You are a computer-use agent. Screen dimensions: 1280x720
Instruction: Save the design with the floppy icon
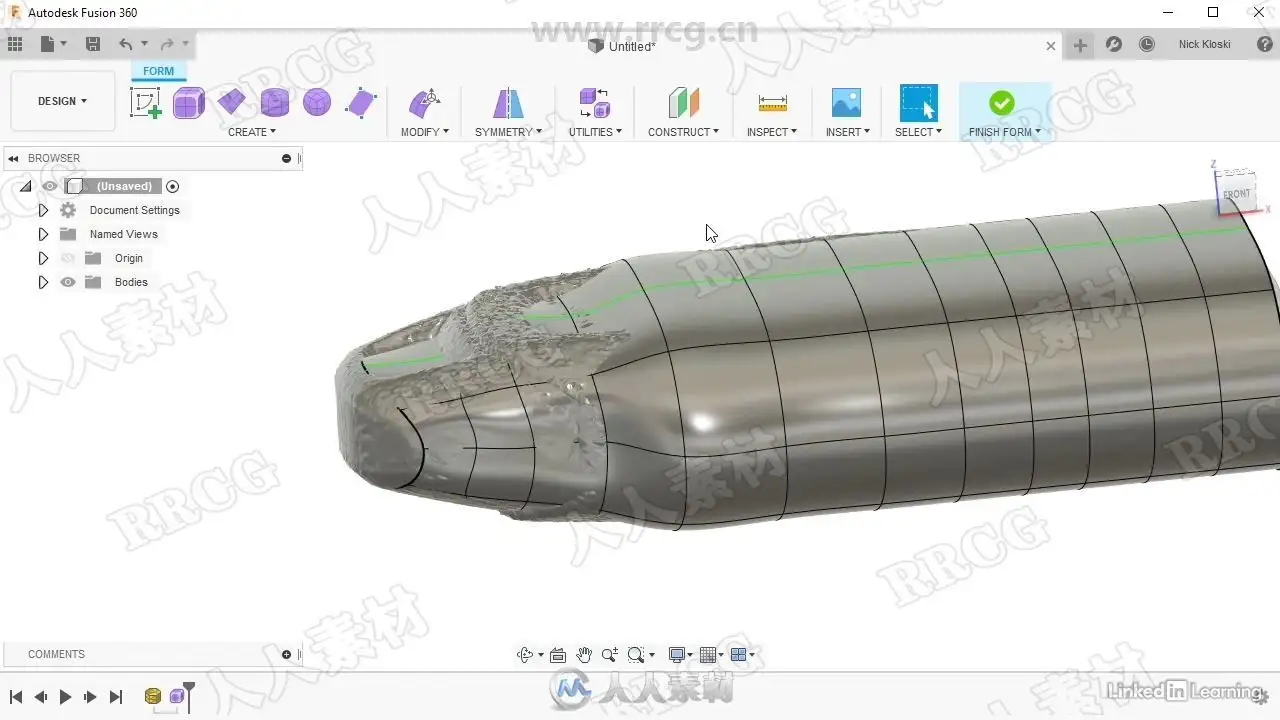93,44
